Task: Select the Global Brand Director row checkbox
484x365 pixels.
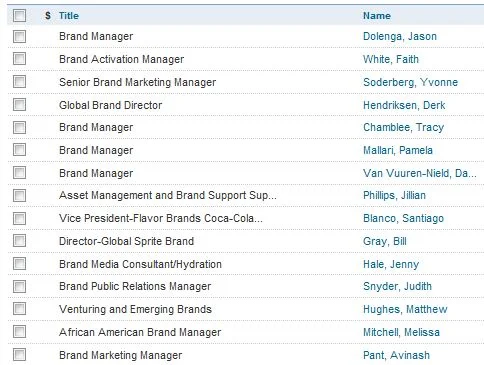Action: pyautogui.click(x=19, y=105)
